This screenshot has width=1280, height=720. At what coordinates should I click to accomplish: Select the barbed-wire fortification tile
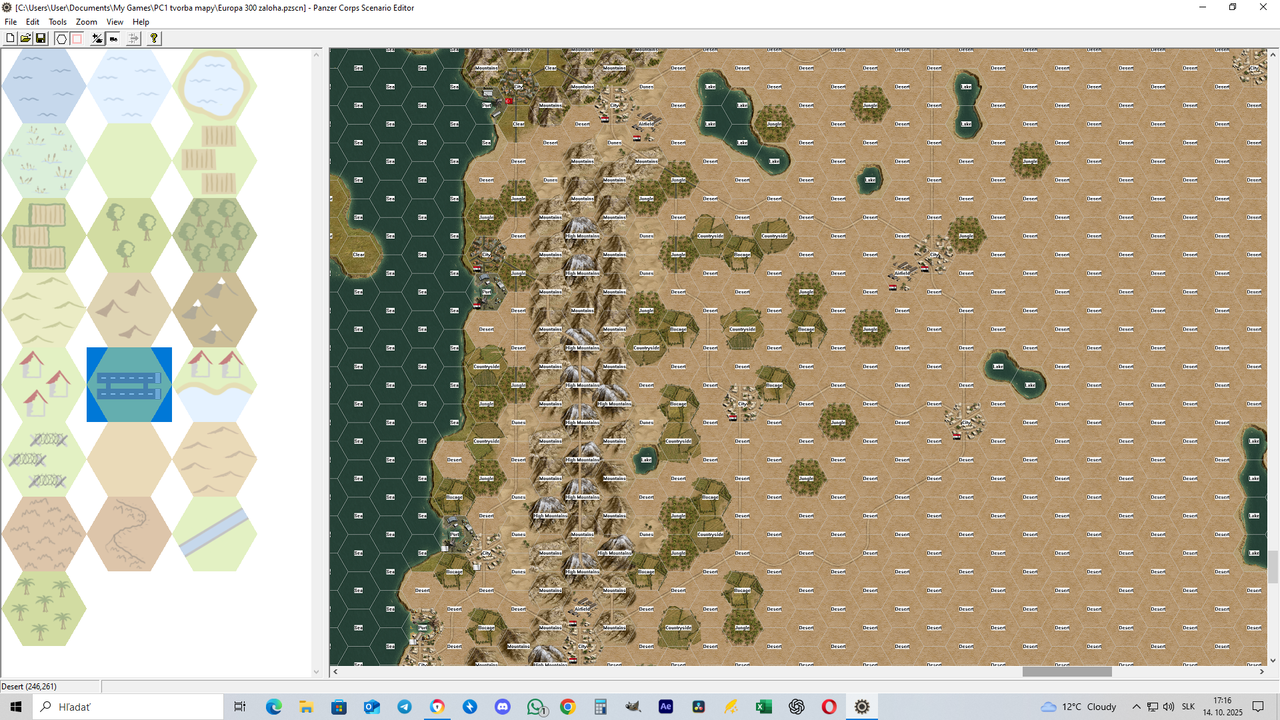(44, 459)
